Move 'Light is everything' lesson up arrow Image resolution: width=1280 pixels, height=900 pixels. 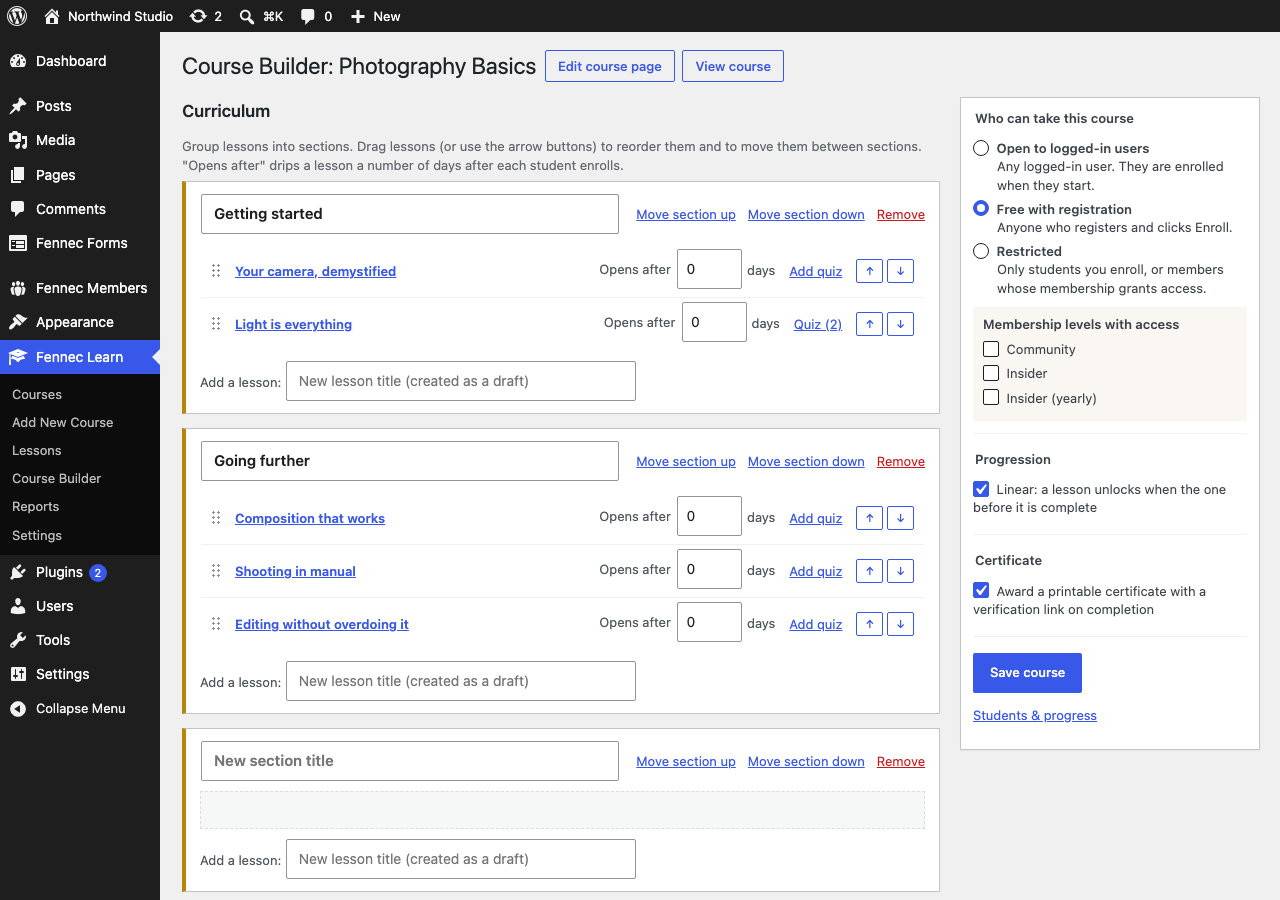pos(869,324)
